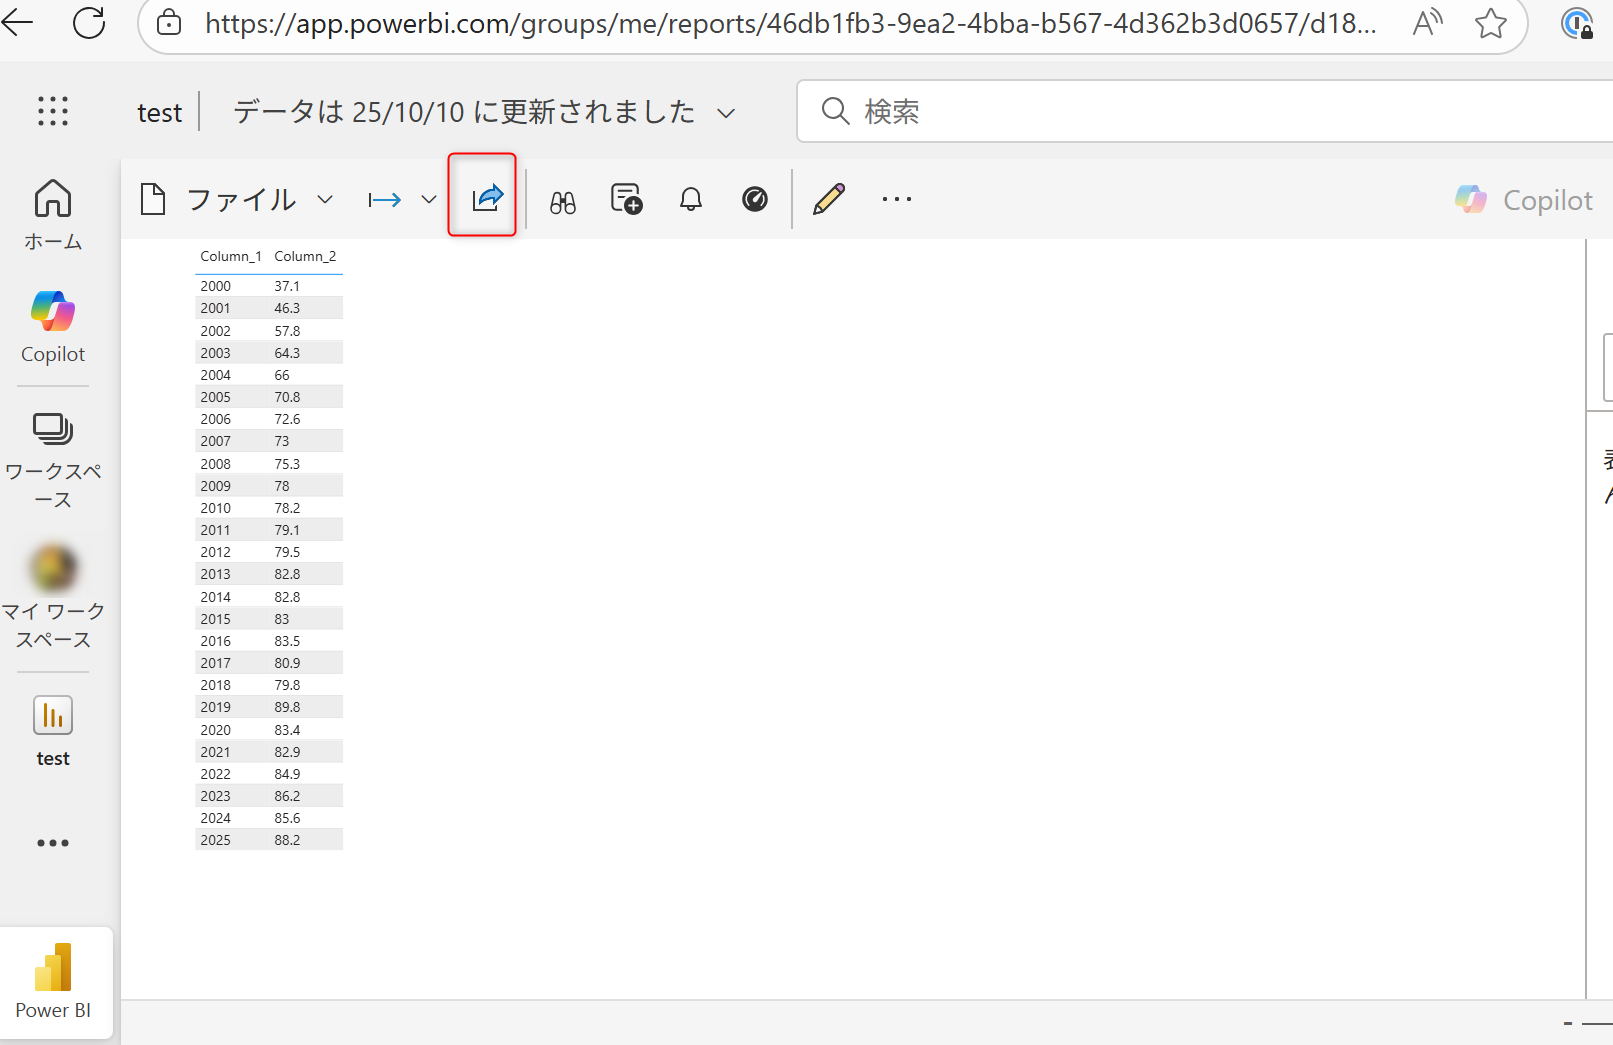Refresh the browser page
This screenshot has height=1045, width=1613.
(88, 23)
